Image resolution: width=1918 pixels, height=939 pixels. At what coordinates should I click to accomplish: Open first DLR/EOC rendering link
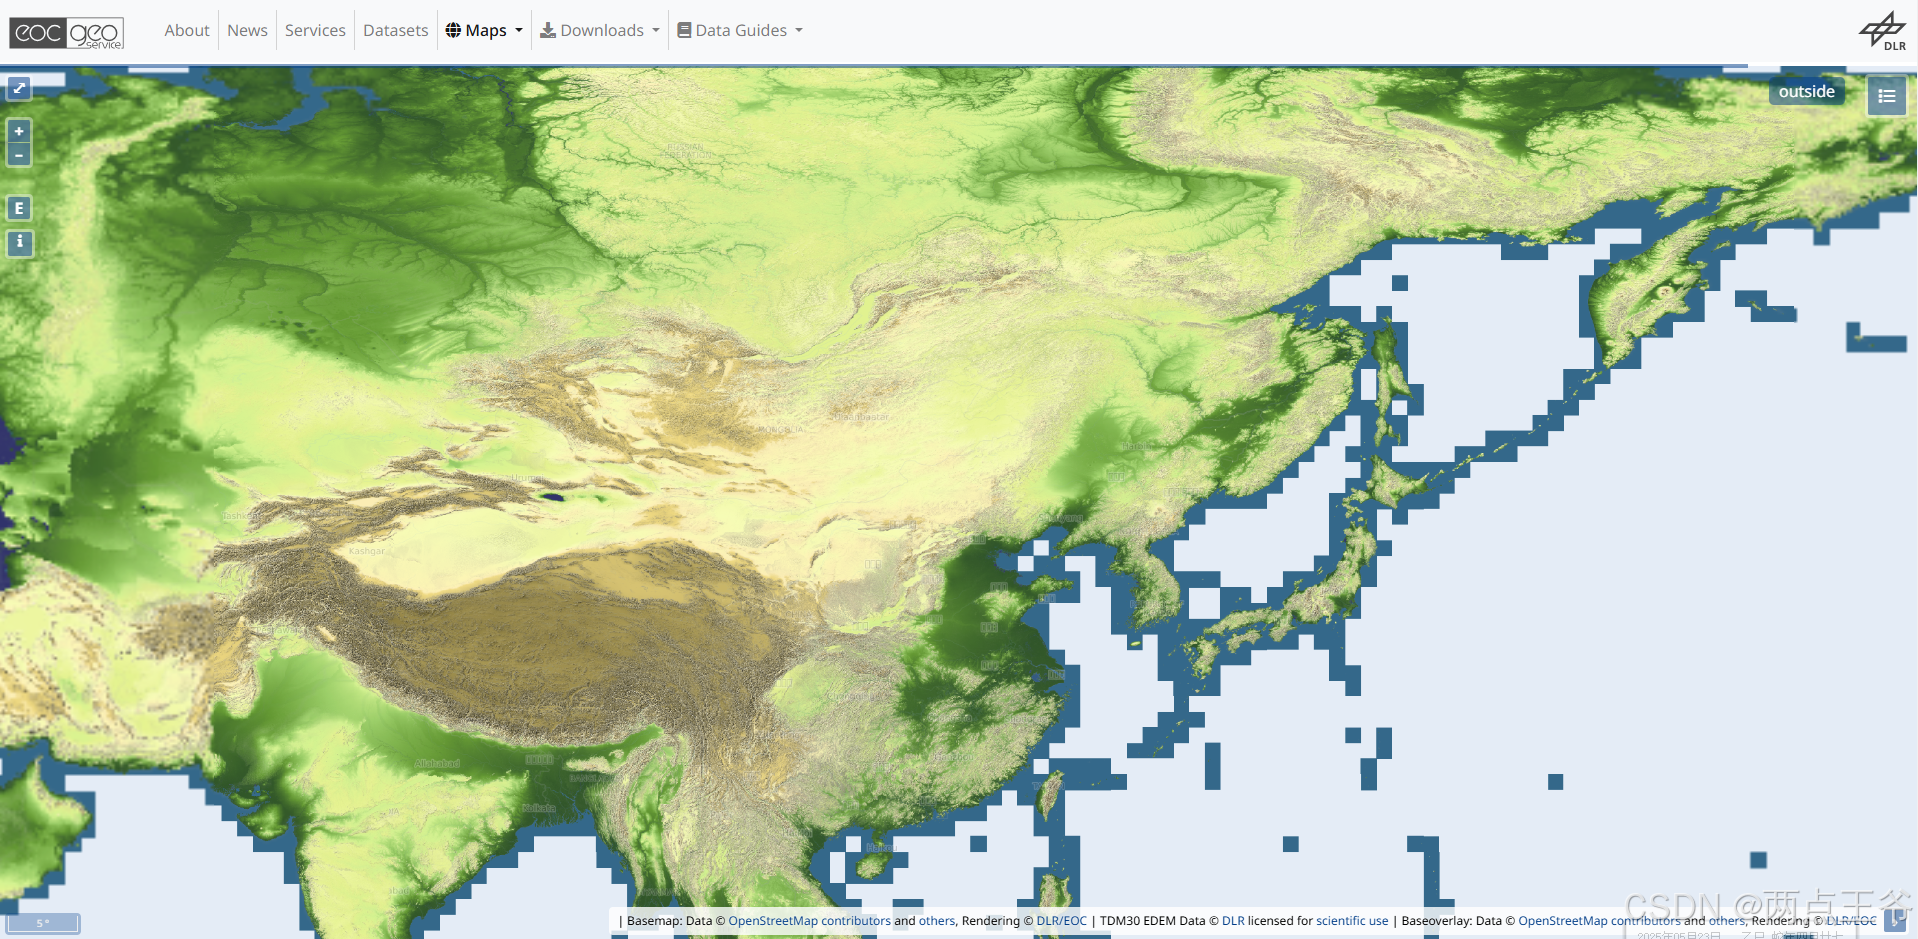coord(1061,921)
